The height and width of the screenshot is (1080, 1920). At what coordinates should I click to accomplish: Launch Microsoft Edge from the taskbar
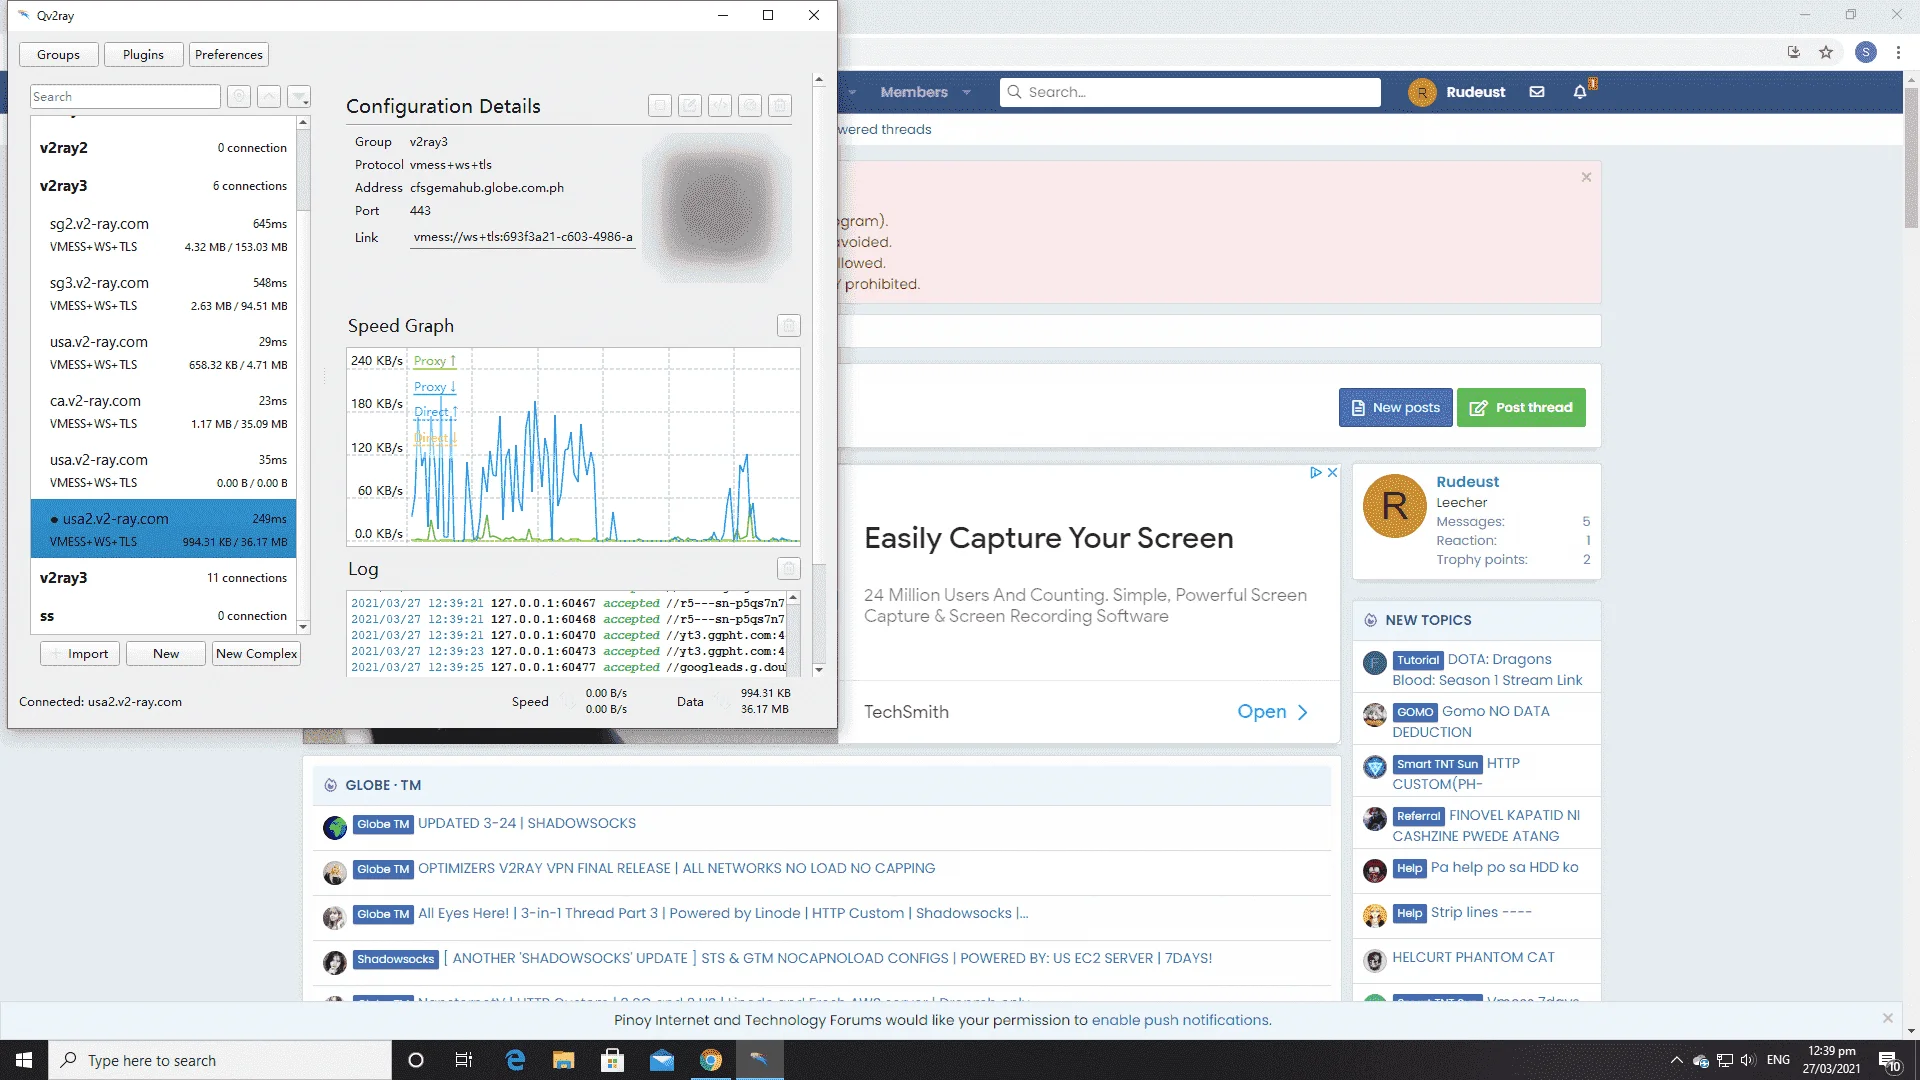515,1060
